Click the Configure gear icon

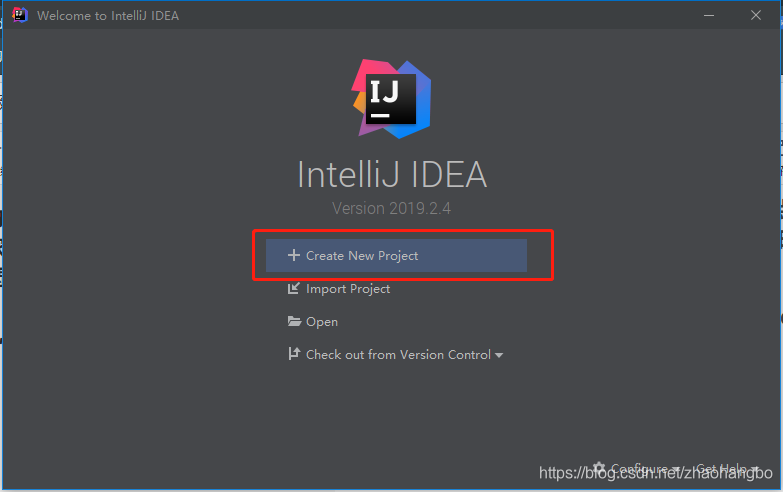(599, 469)
